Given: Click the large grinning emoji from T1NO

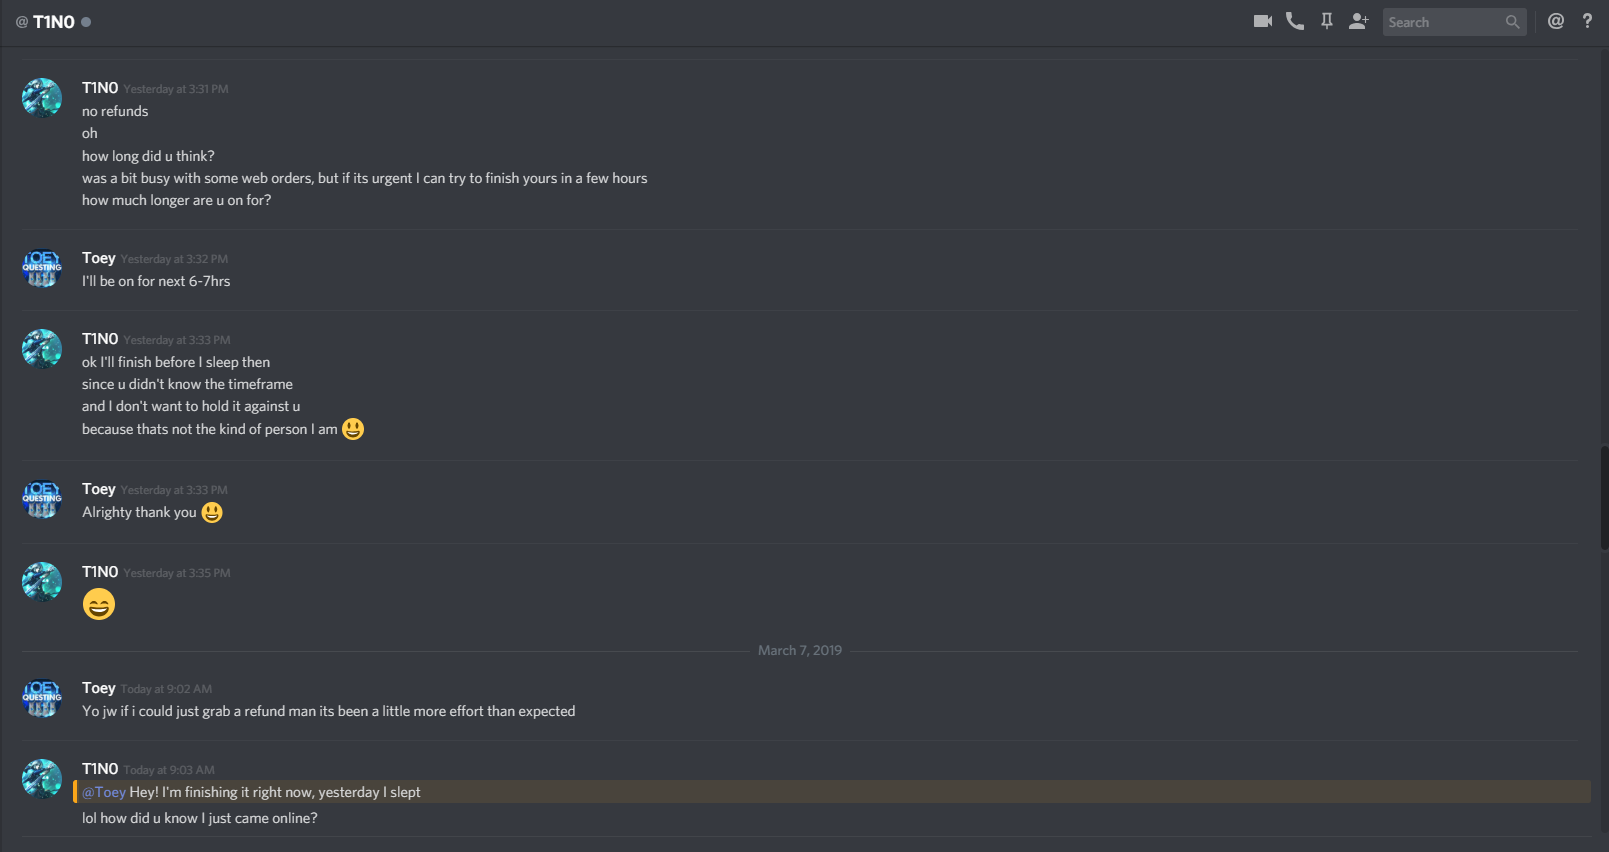Looking at the screenshot, I should [x=99, y=604].
